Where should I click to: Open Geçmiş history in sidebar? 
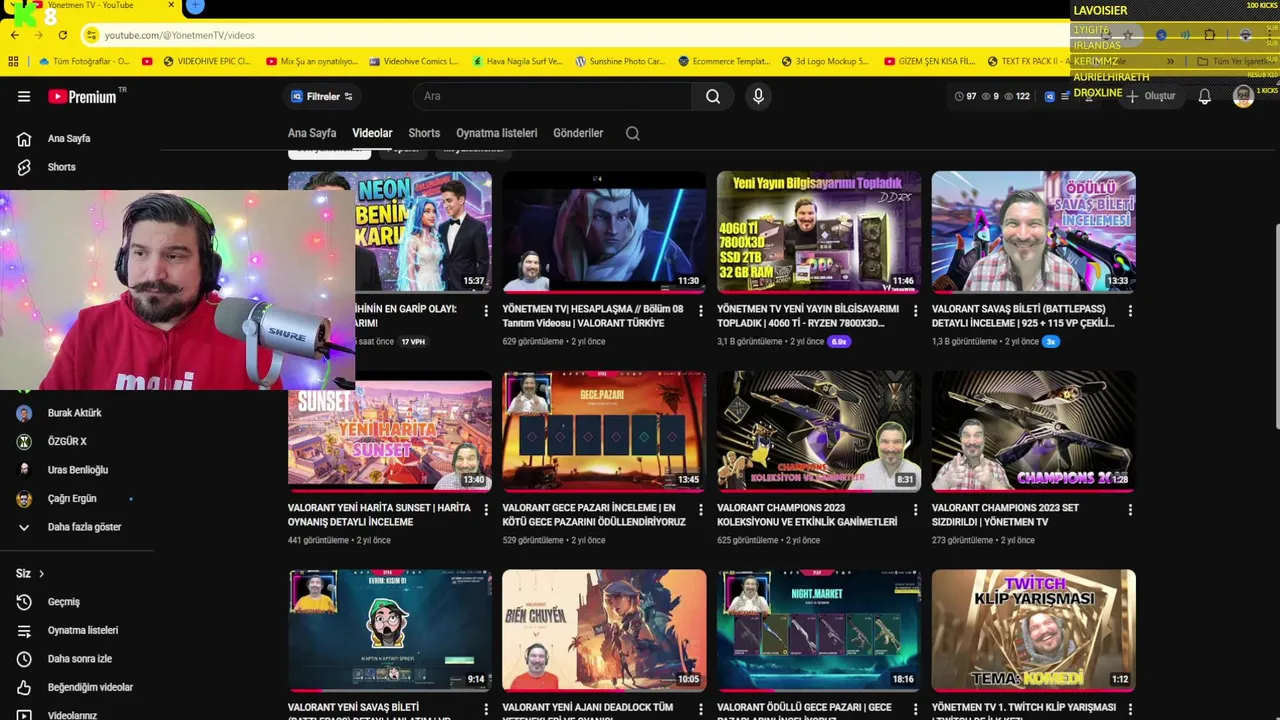(63, 602)
